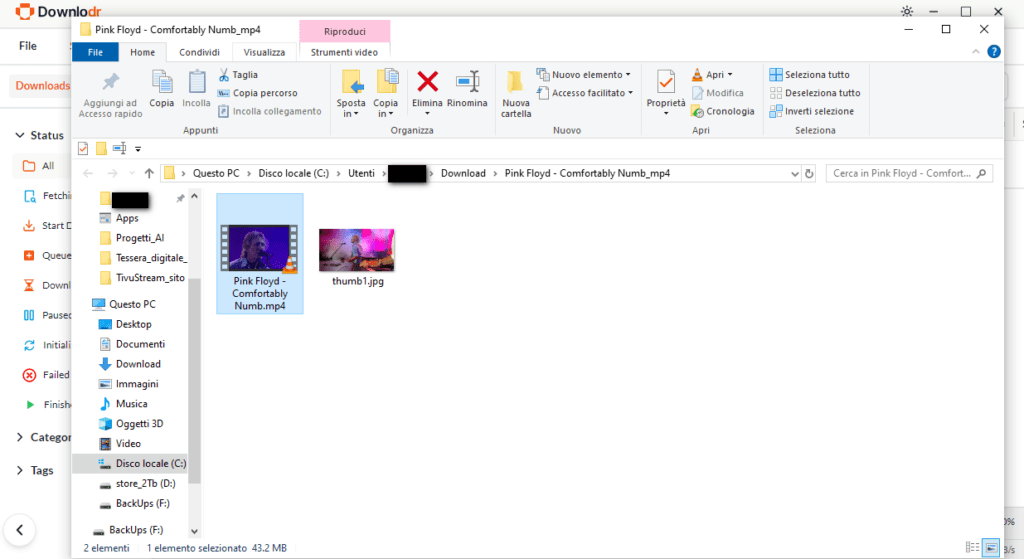Image resolution: width=1024 pixels, height=559 pixels.
Task: Click Seleziona tutto in the ribbon
Action: tap(810, 75)
